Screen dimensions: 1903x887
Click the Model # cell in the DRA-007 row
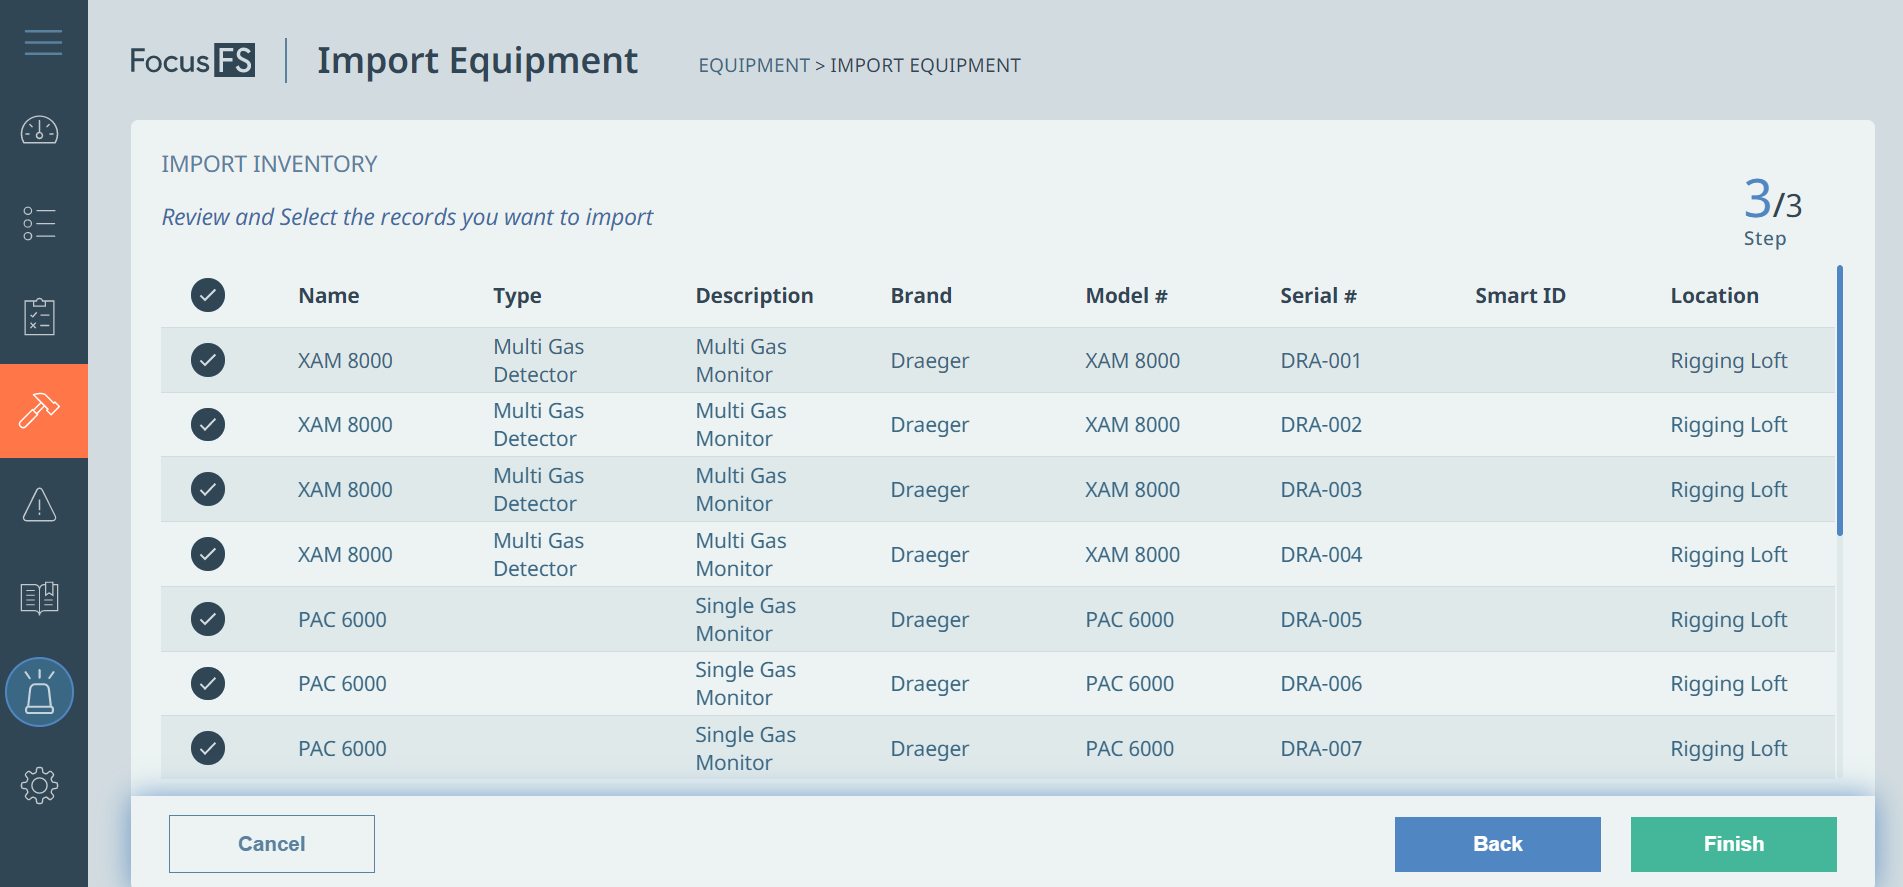pos(1130,749)
